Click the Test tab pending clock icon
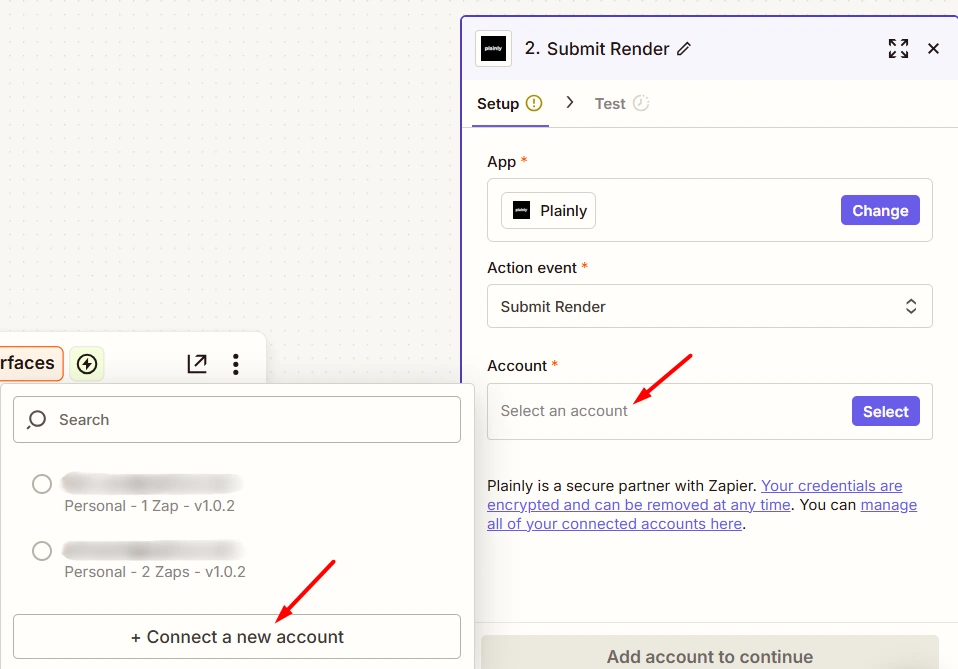This screenshot has width=958, height=669. point(640,103)
